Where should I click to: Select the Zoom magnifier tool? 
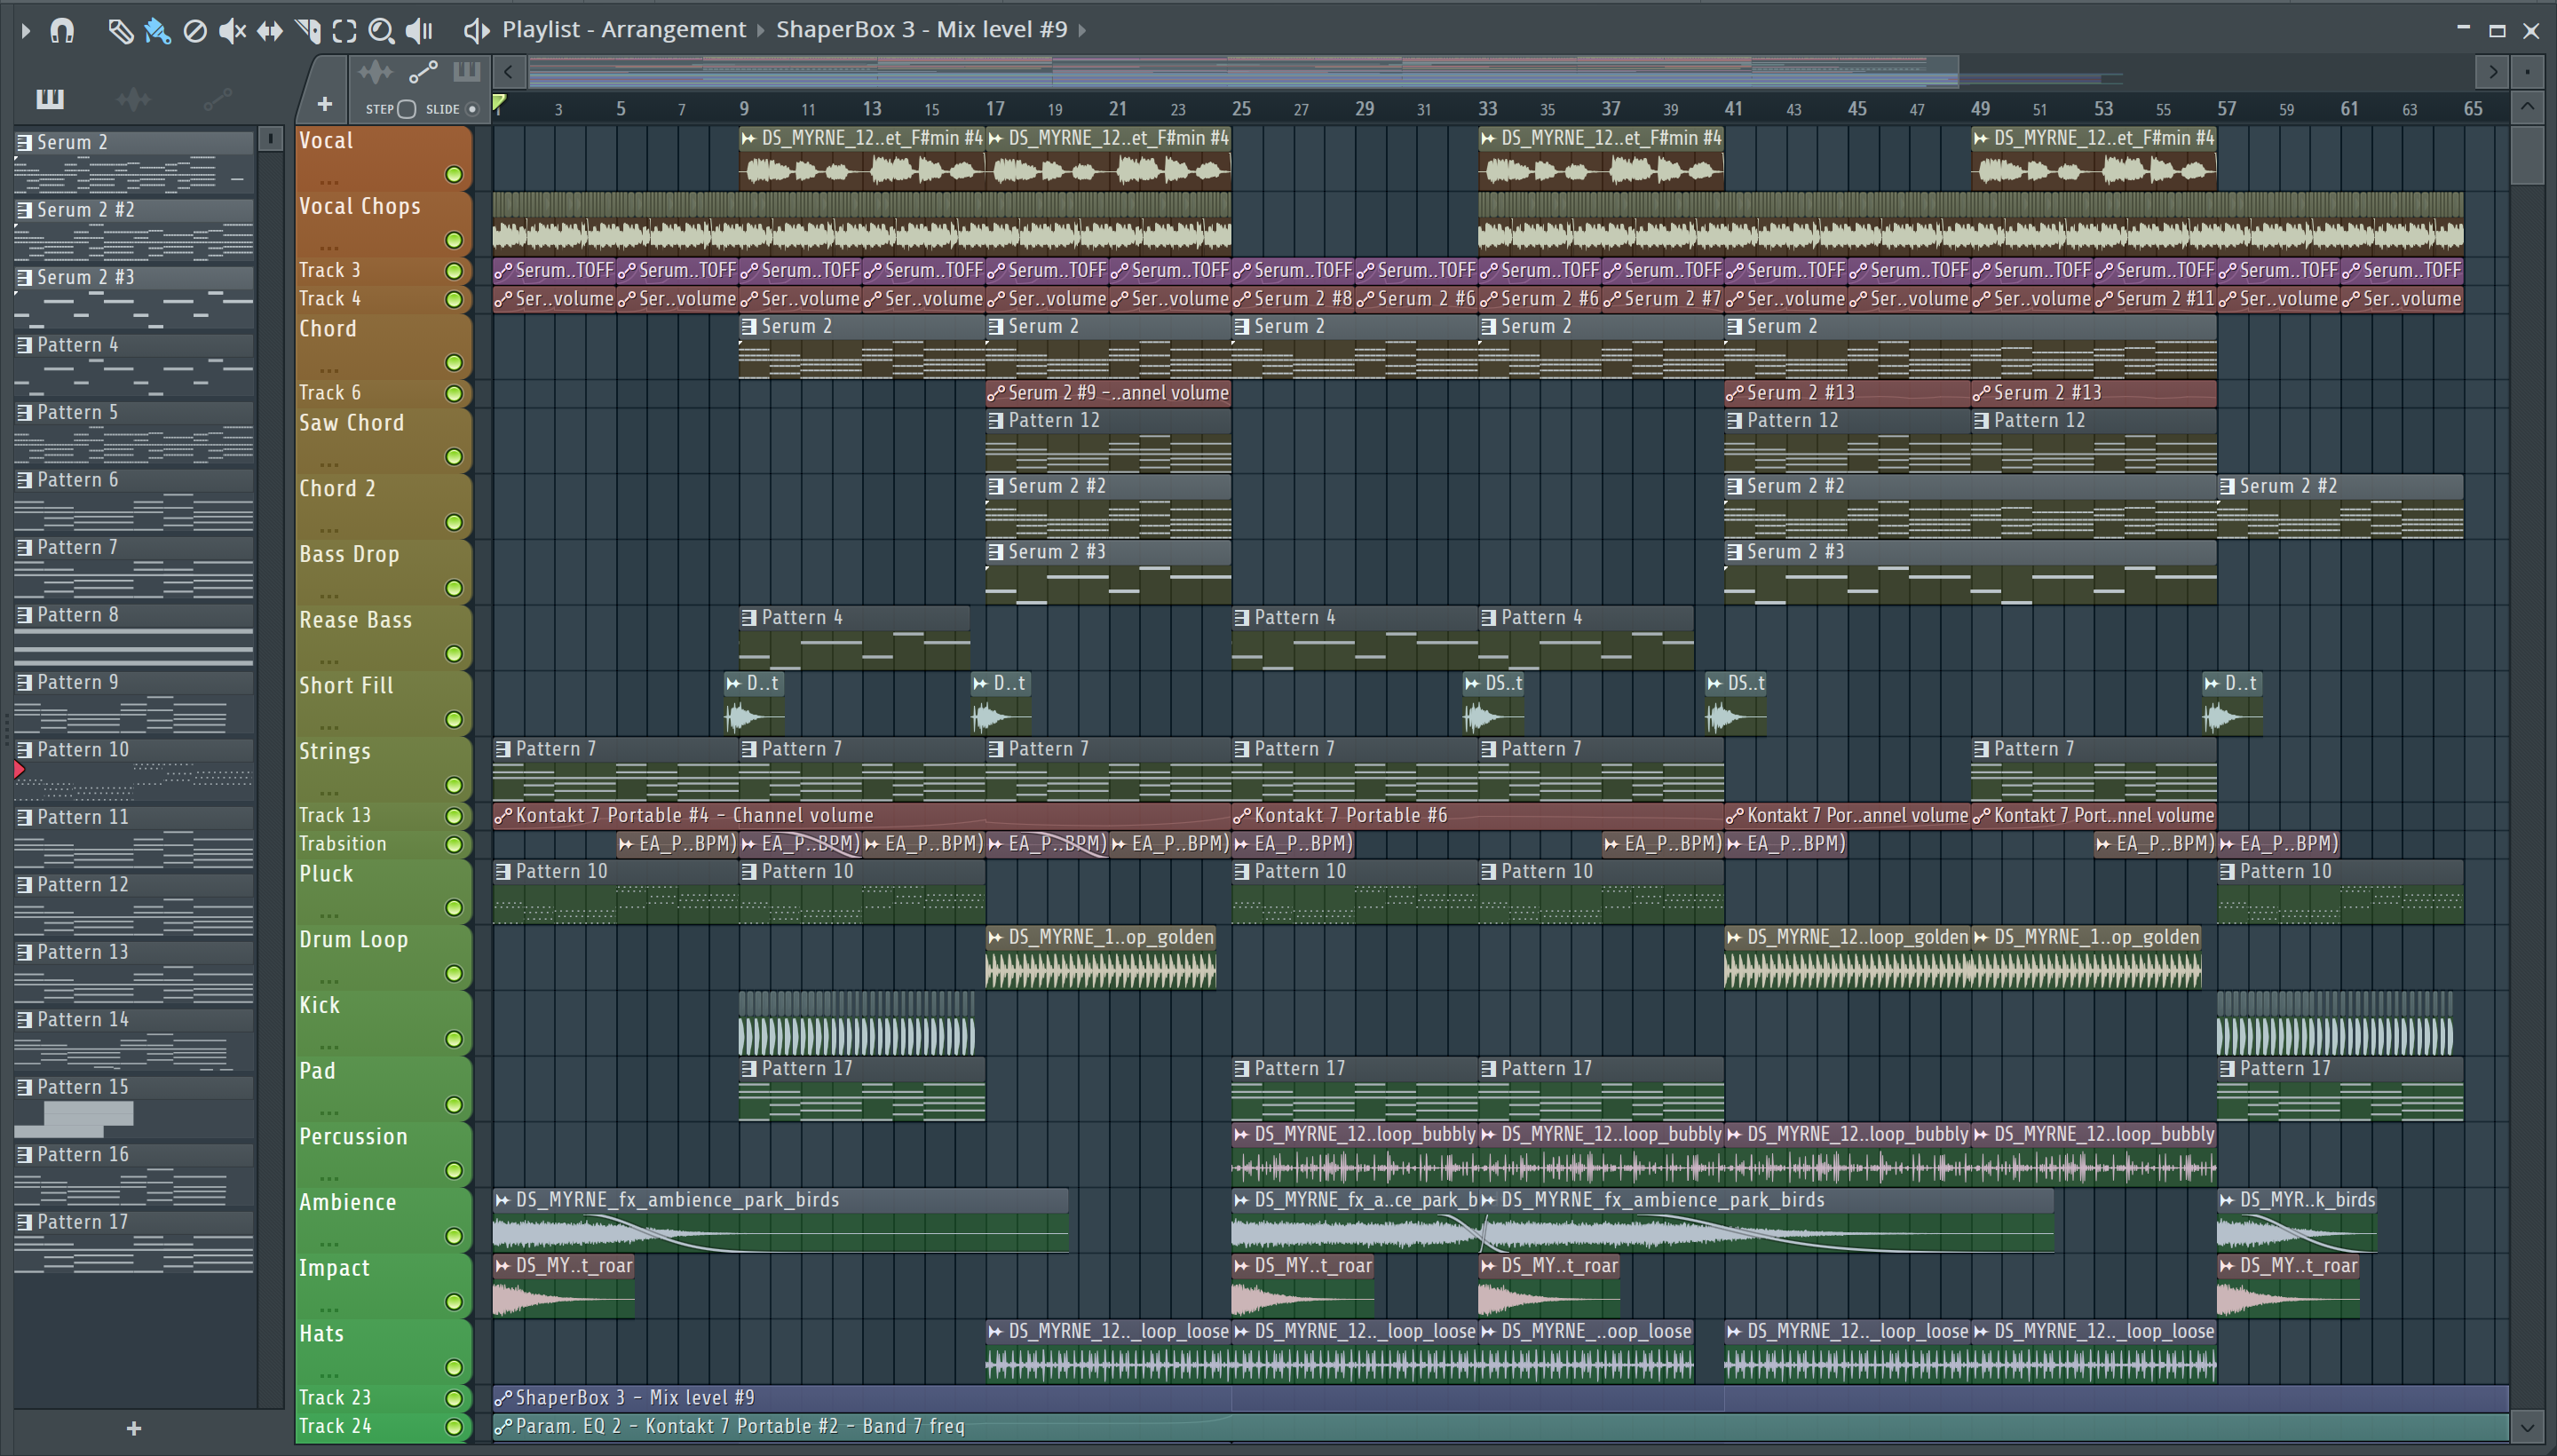tap(381, 31)
